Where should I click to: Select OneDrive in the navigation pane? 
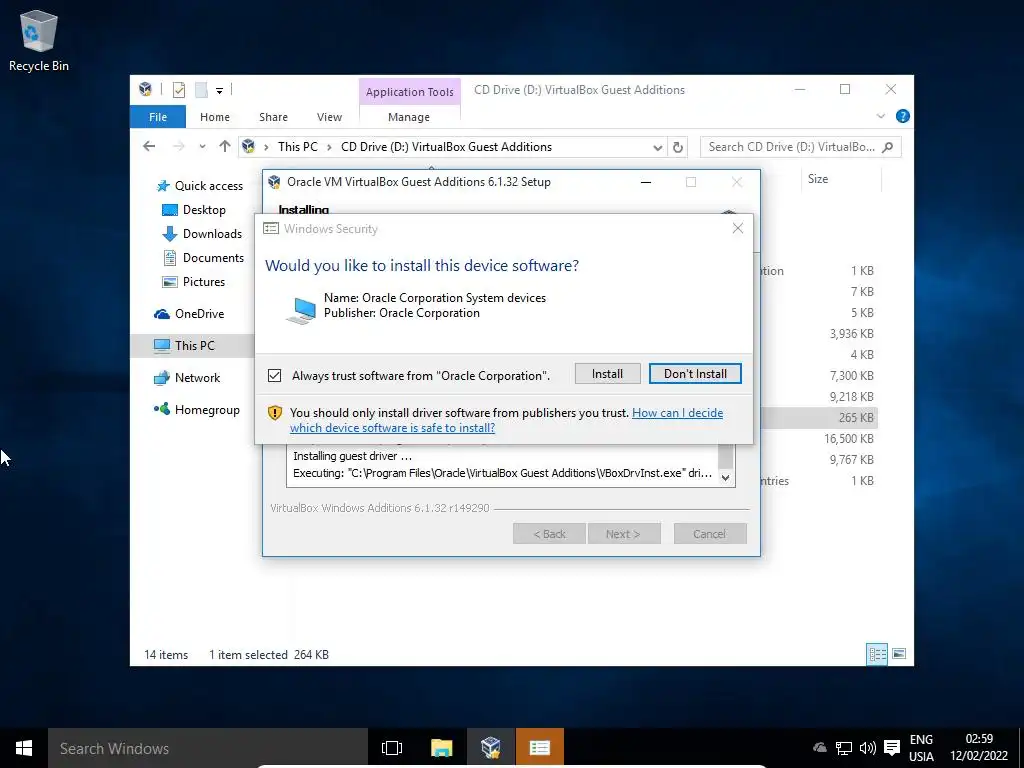point(189,314)
